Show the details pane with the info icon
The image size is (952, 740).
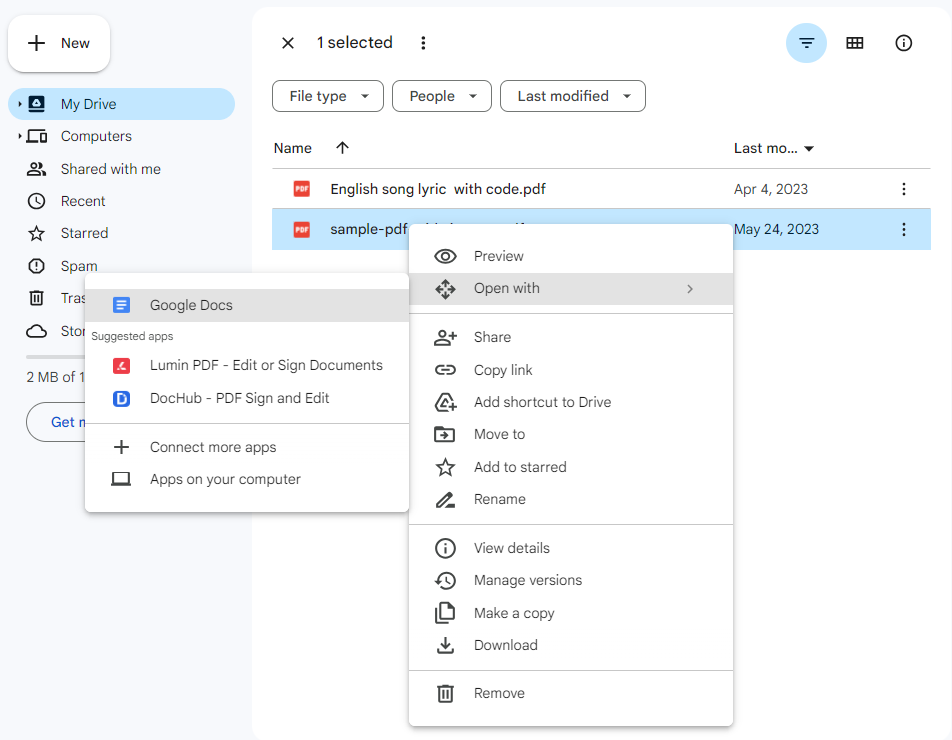pyautogui.click(x=903, y=43)
